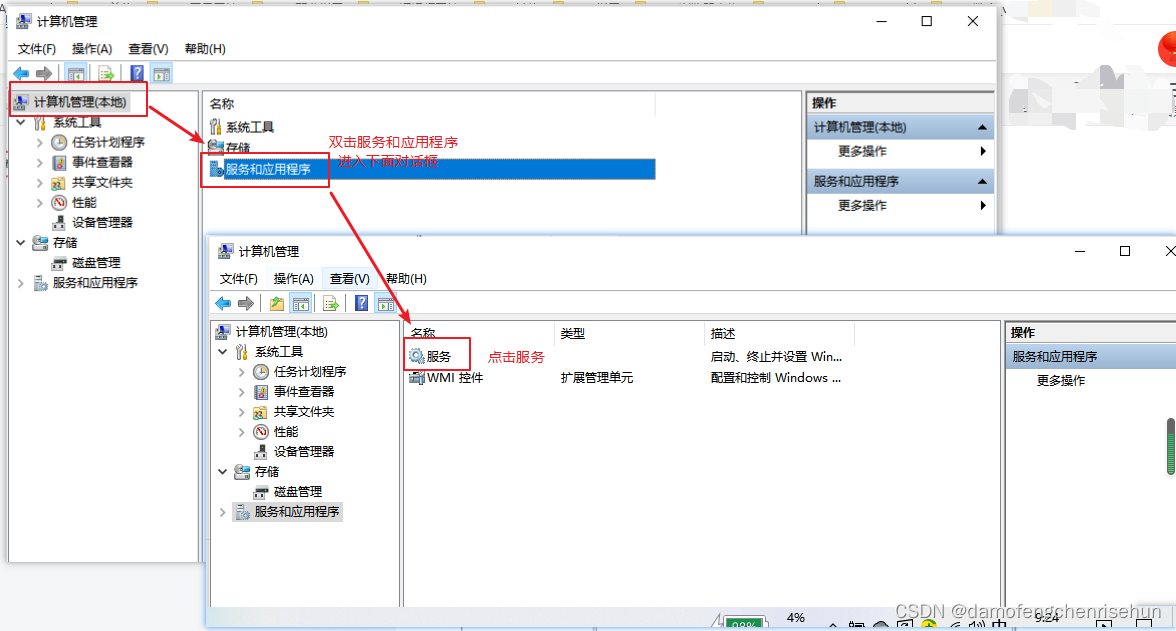Click the battery indicator in the taskbar
Screen dimensions: 1176x631
(x=742, y=623)
